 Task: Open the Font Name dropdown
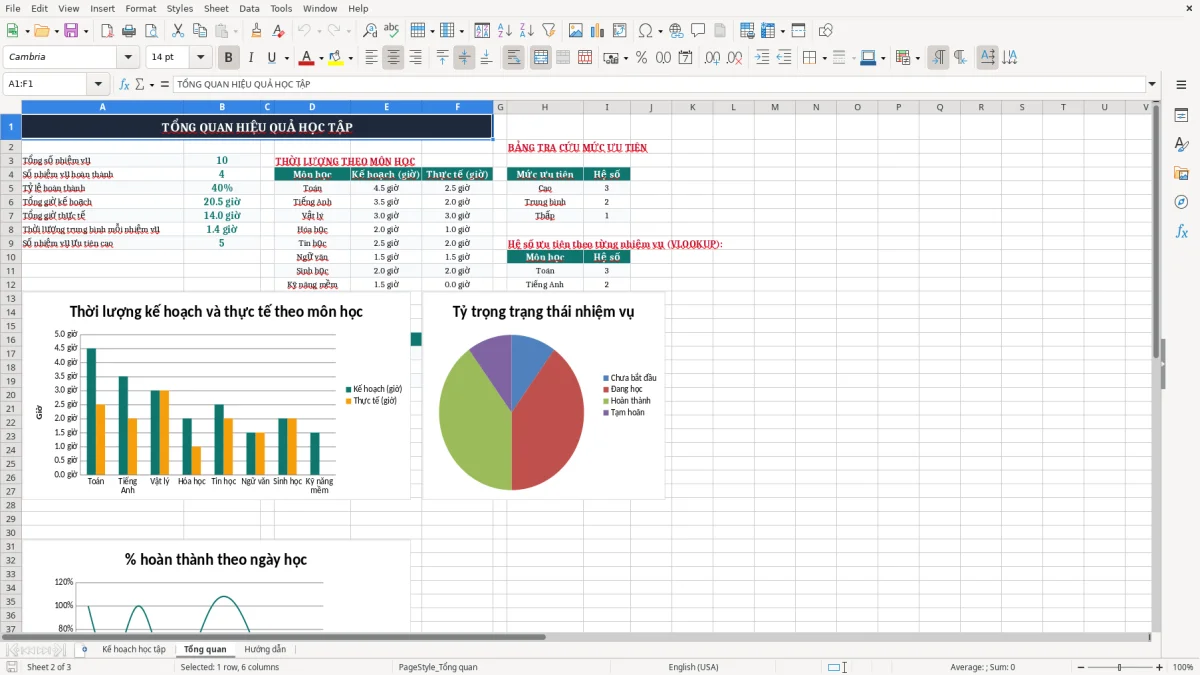pos(129,58)
